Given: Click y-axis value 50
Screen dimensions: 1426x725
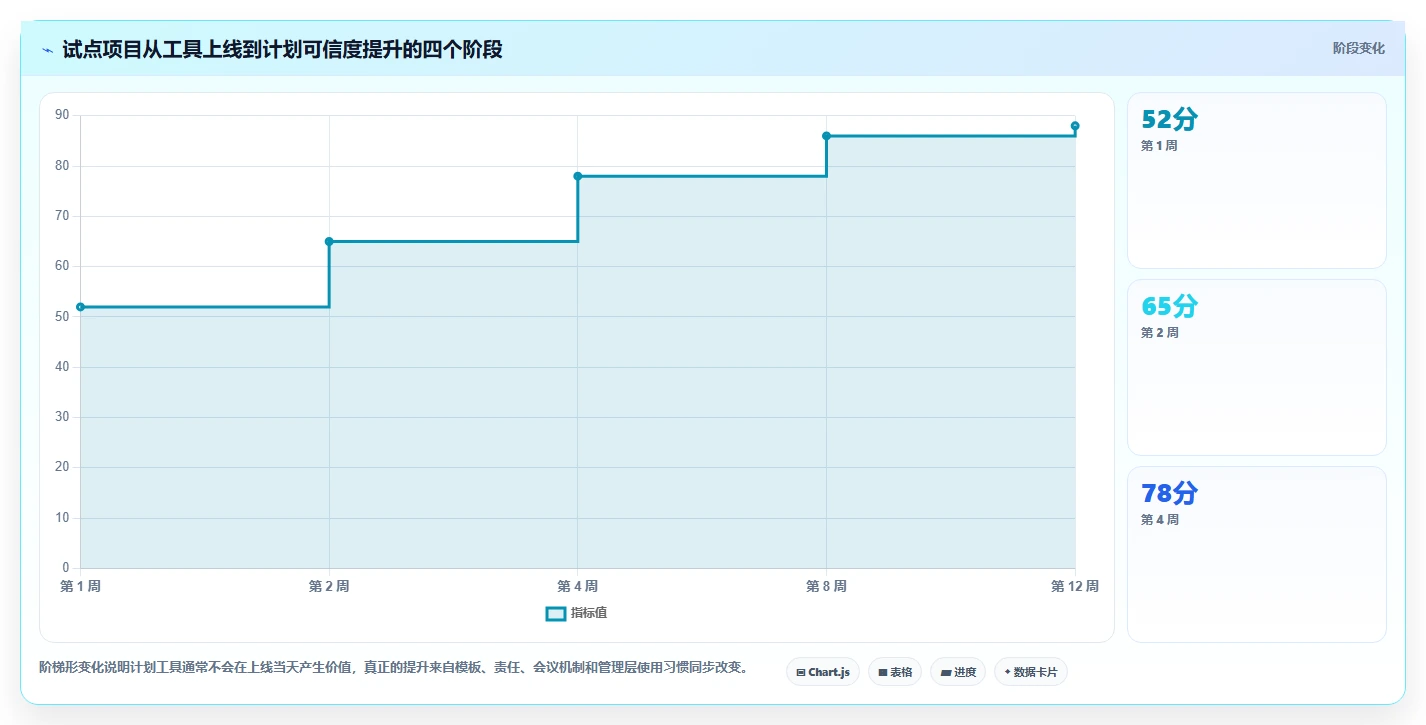Looking at the screenshot, I should coord(62,317).
